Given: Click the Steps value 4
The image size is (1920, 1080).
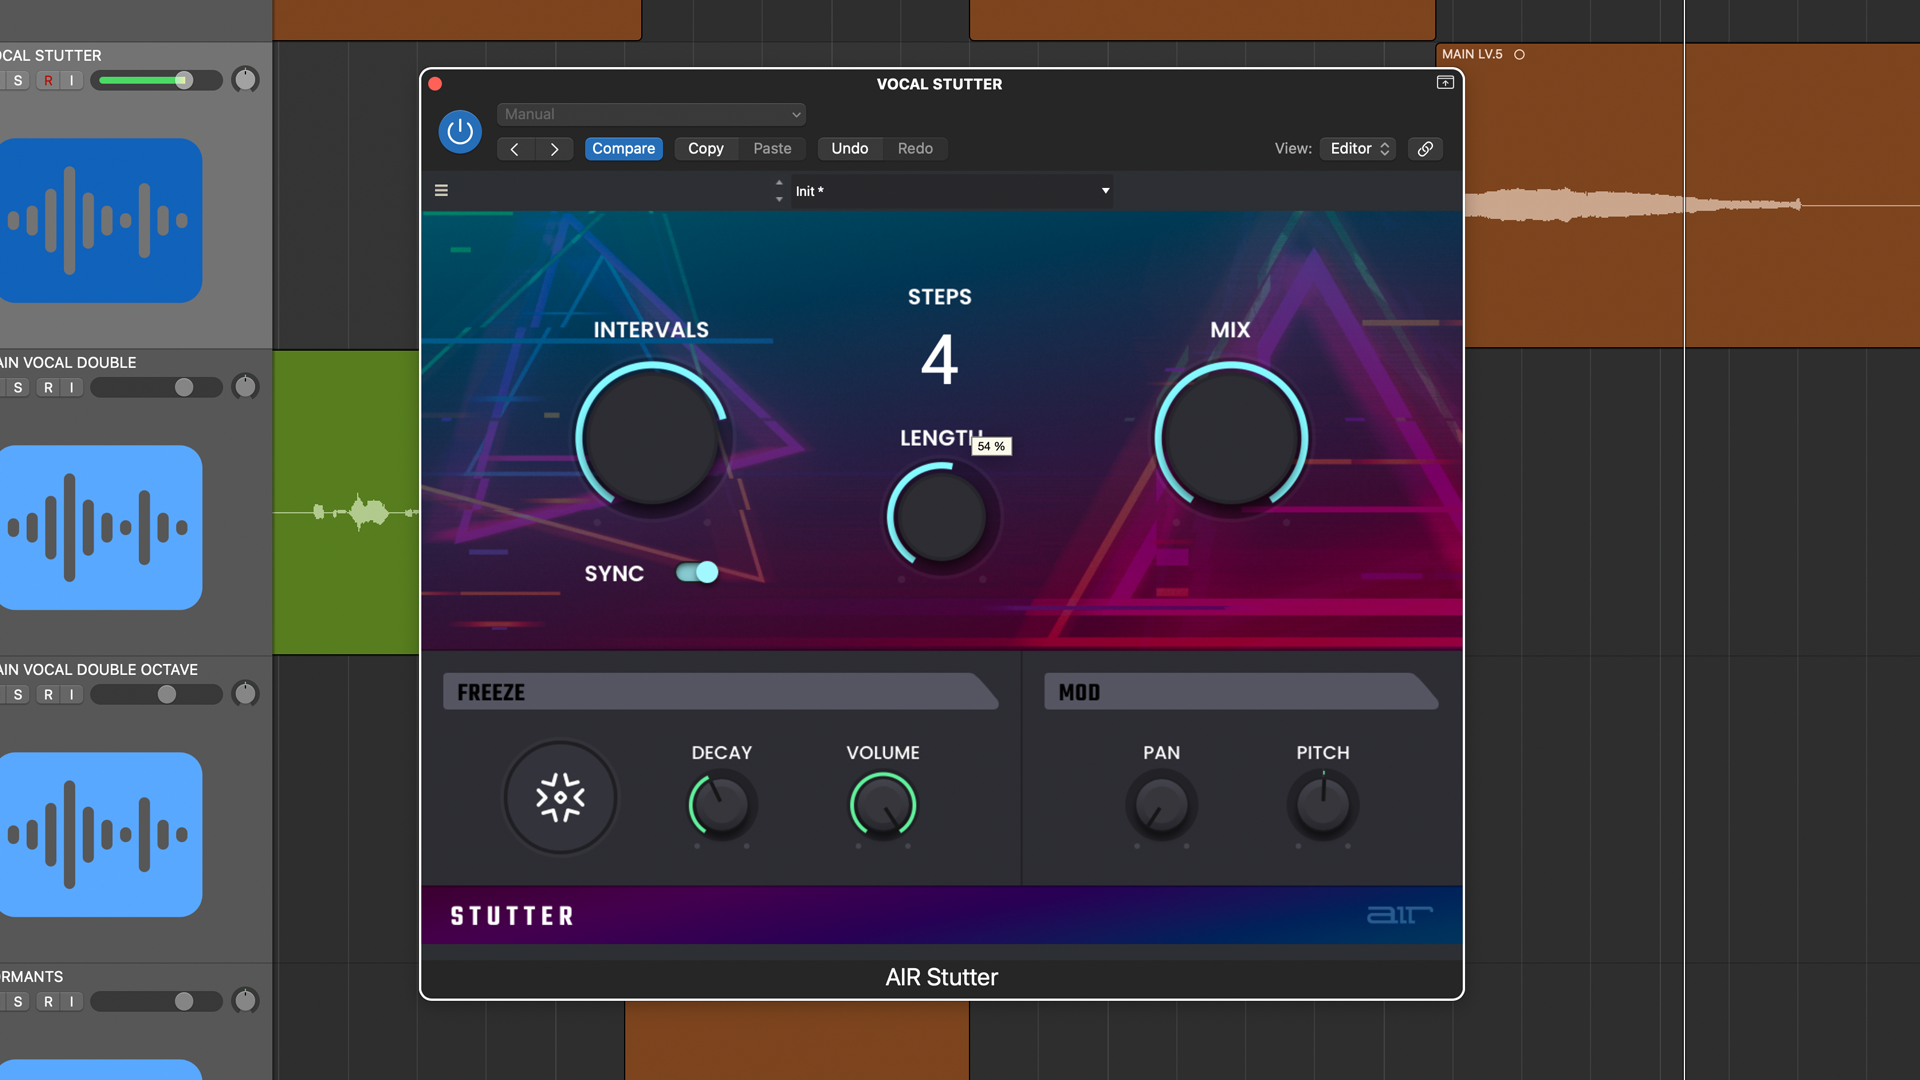Looking at the screenshot, I should 940,360.
